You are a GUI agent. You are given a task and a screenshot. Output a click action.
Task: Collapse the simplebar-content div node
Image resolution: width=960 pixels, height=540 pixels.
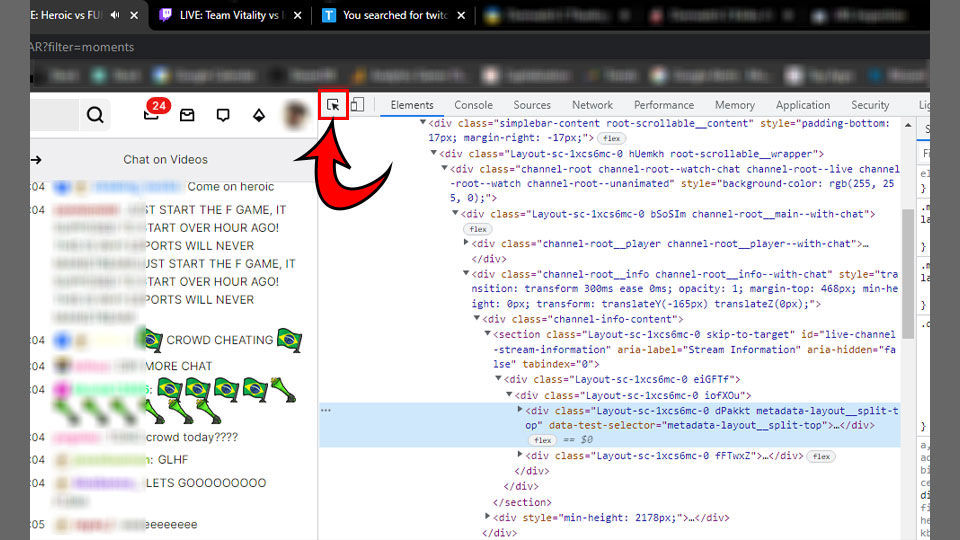pyautogui.click(x=423, y=123)
